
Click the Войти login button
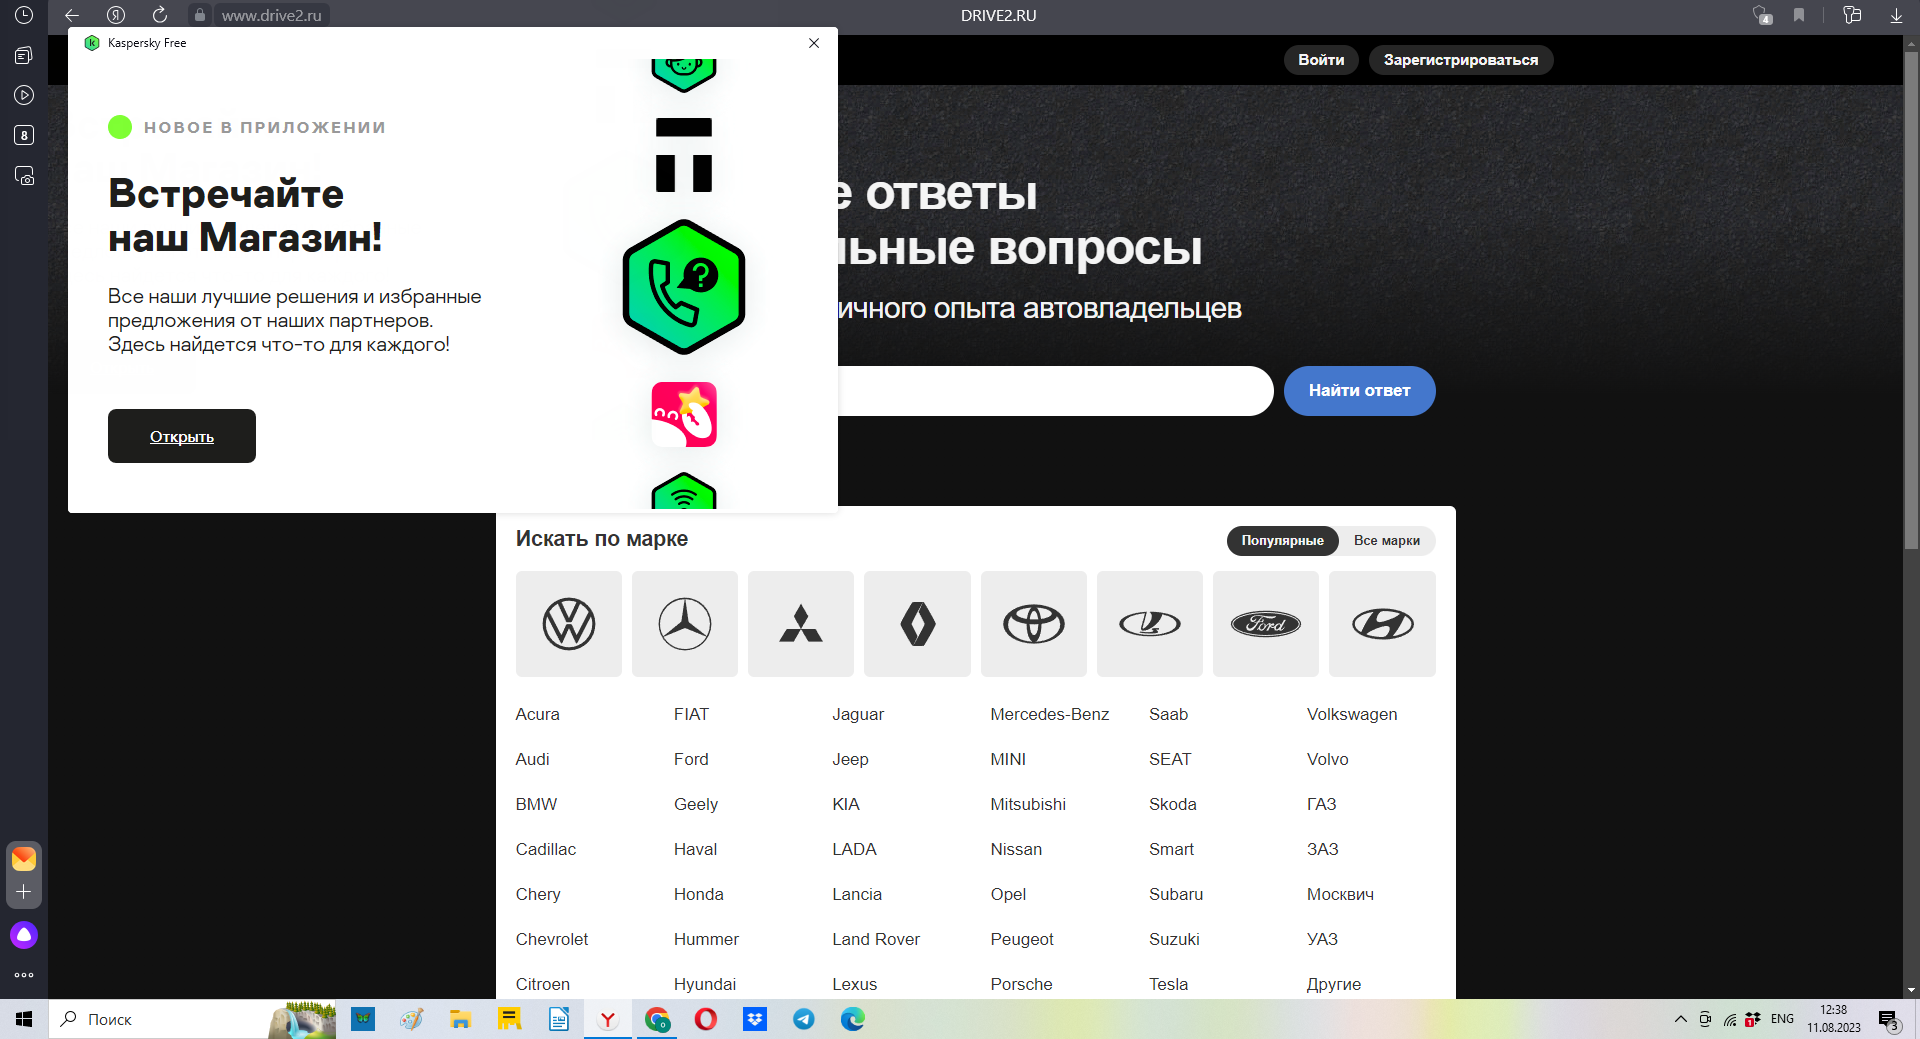pyautogui.click(x=1321, y=60)
